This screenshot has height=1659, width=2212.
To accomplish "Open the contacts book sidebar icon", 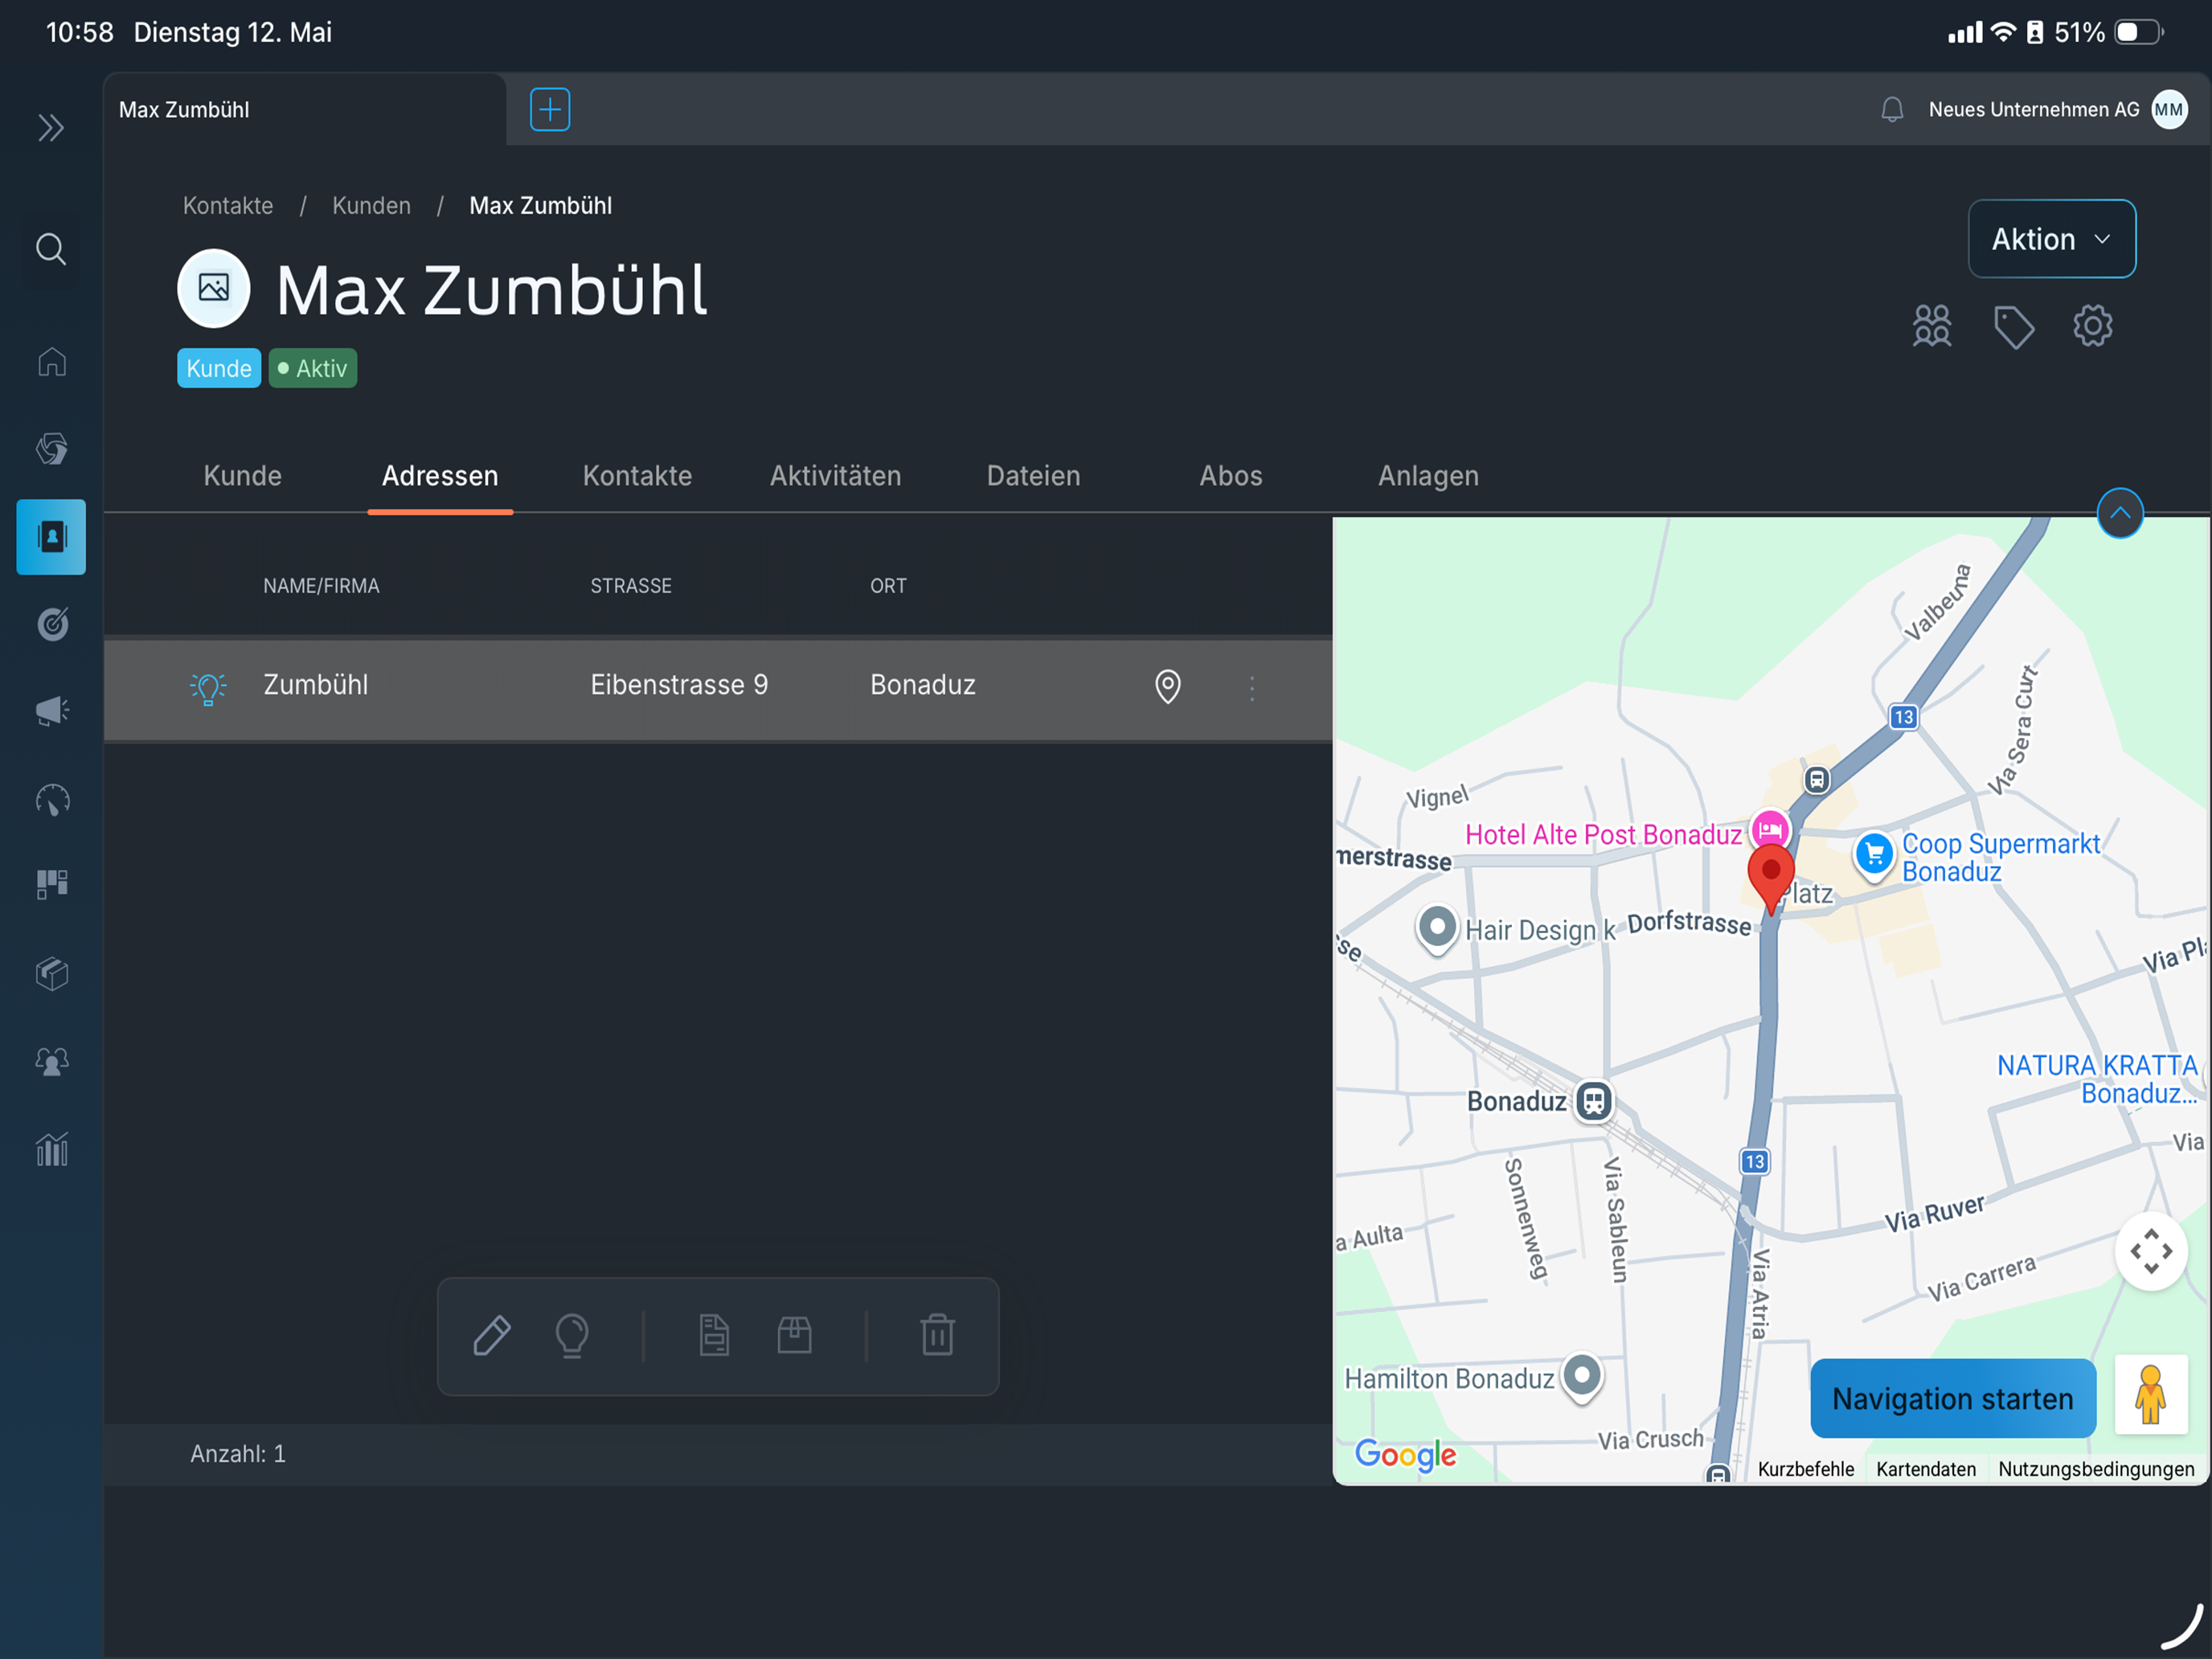I will coord(51,537).
